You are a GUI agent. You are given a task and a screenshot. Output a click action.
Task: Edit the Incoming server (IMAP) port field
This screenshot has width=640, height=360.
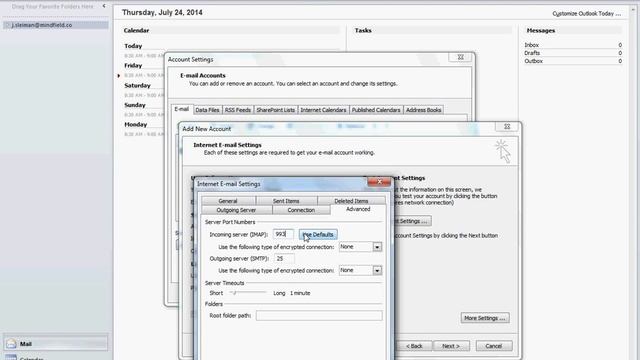click(x=283, y=234)
